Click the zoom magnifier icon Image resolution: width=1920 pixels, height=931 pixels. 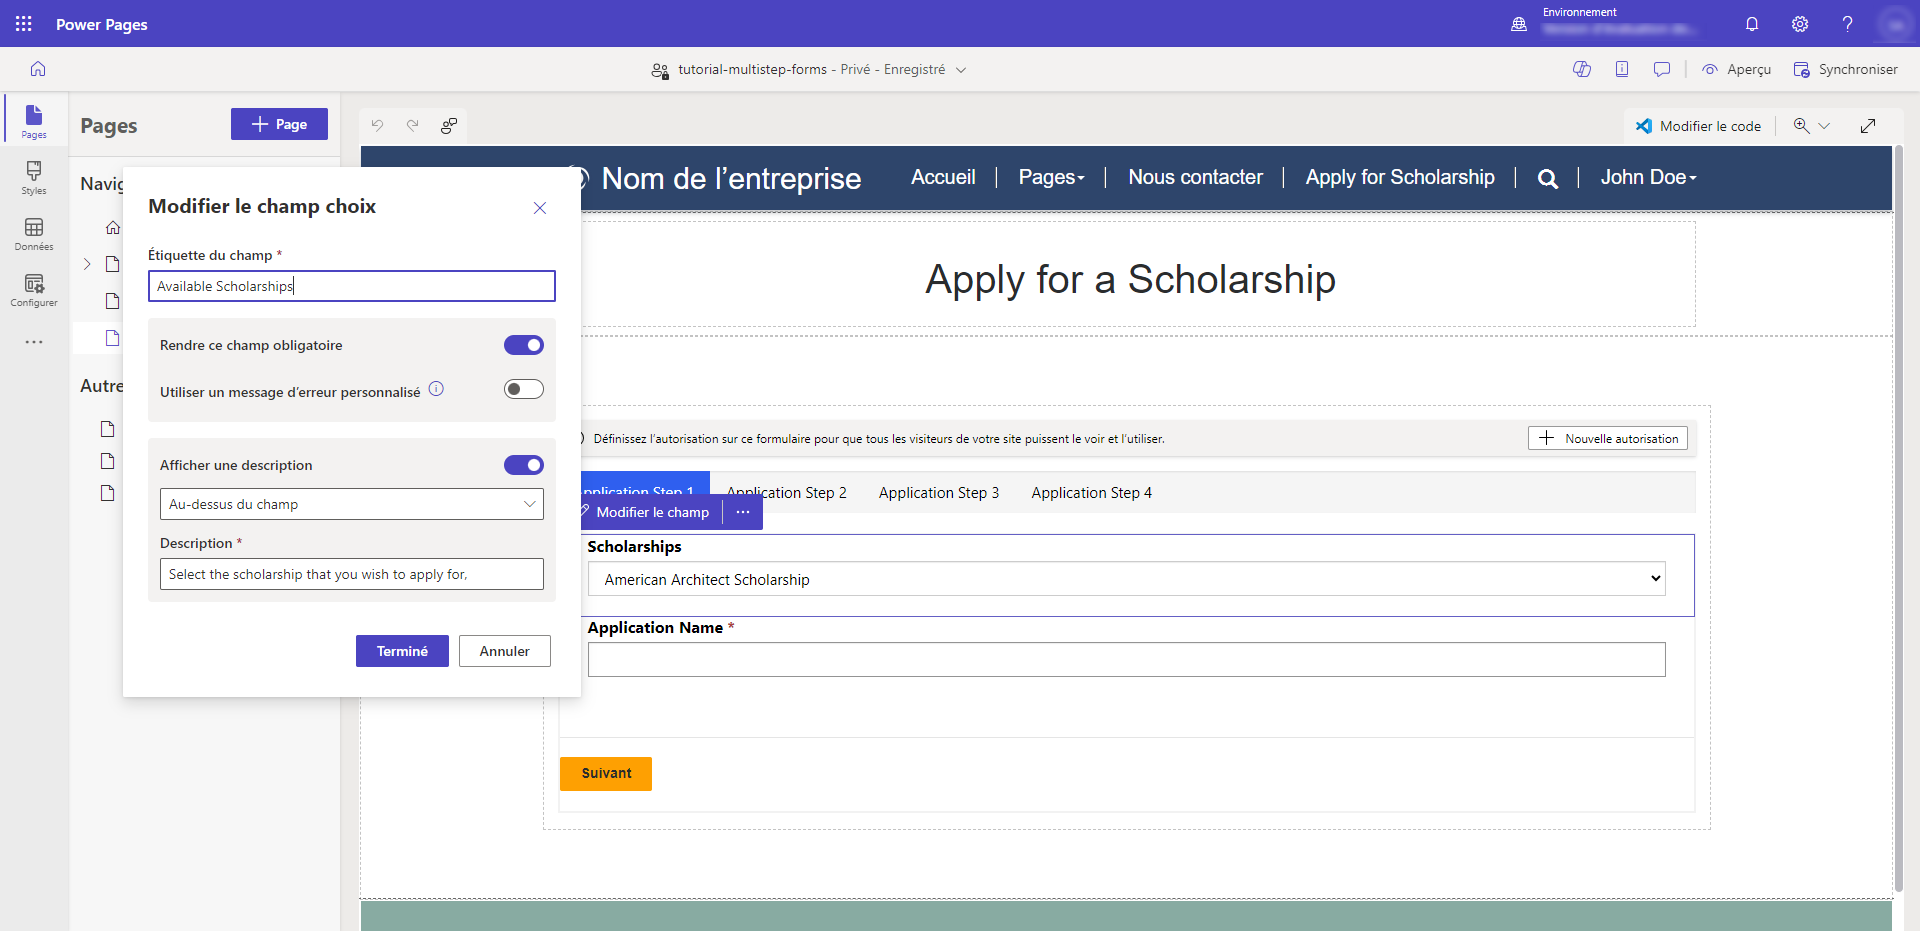(x=1801, y=126)
